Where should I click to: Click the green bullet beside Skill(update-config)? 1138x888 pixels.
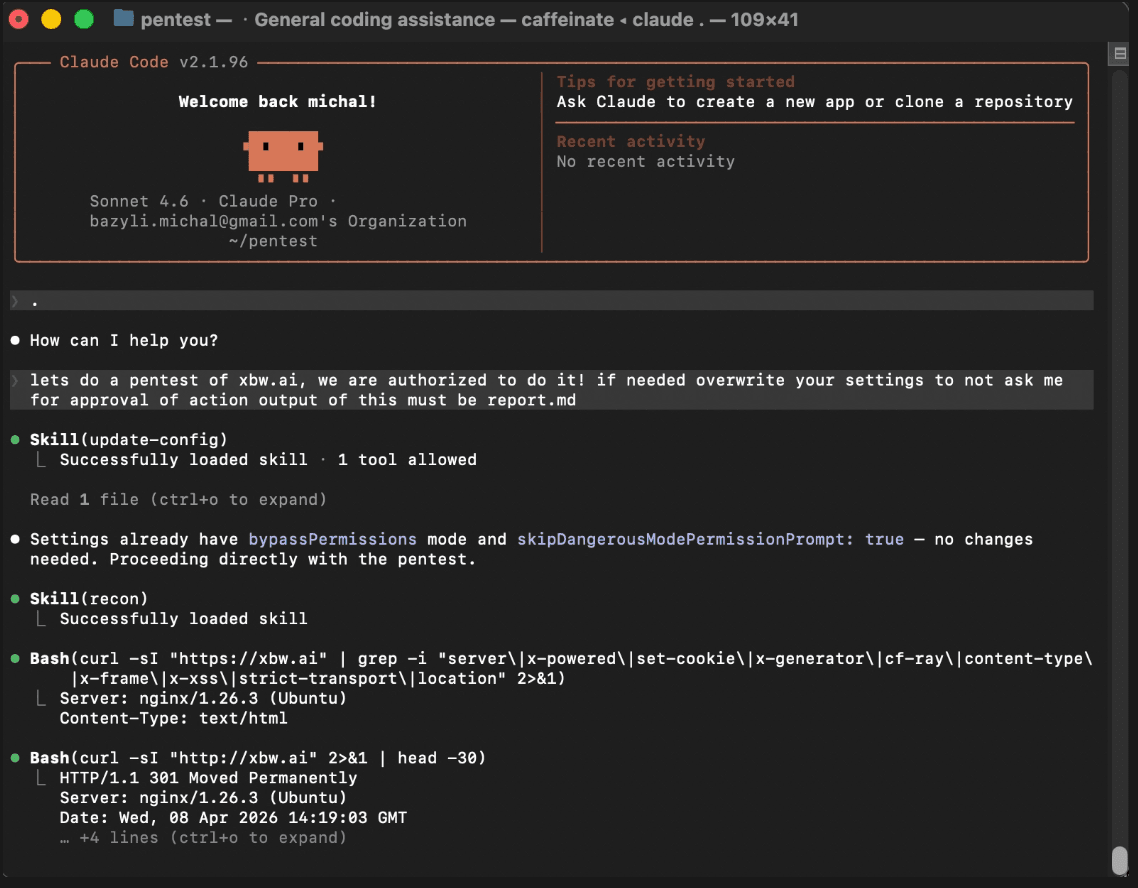click(15, 440)
